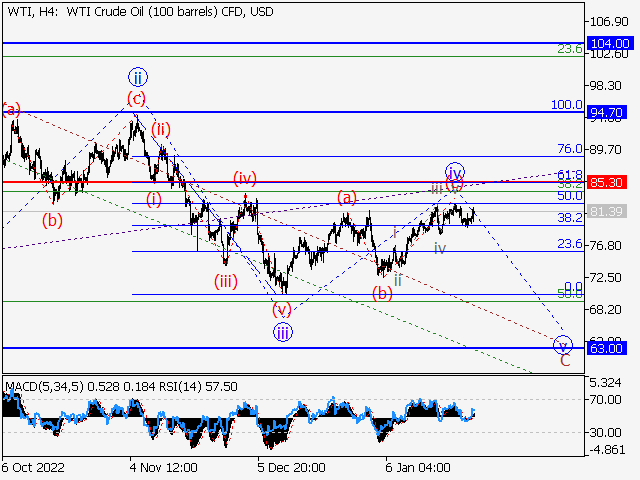Select the green 23.6 Fibonacci label
Screen dimensions: 640x480
(x=570, y=49)
